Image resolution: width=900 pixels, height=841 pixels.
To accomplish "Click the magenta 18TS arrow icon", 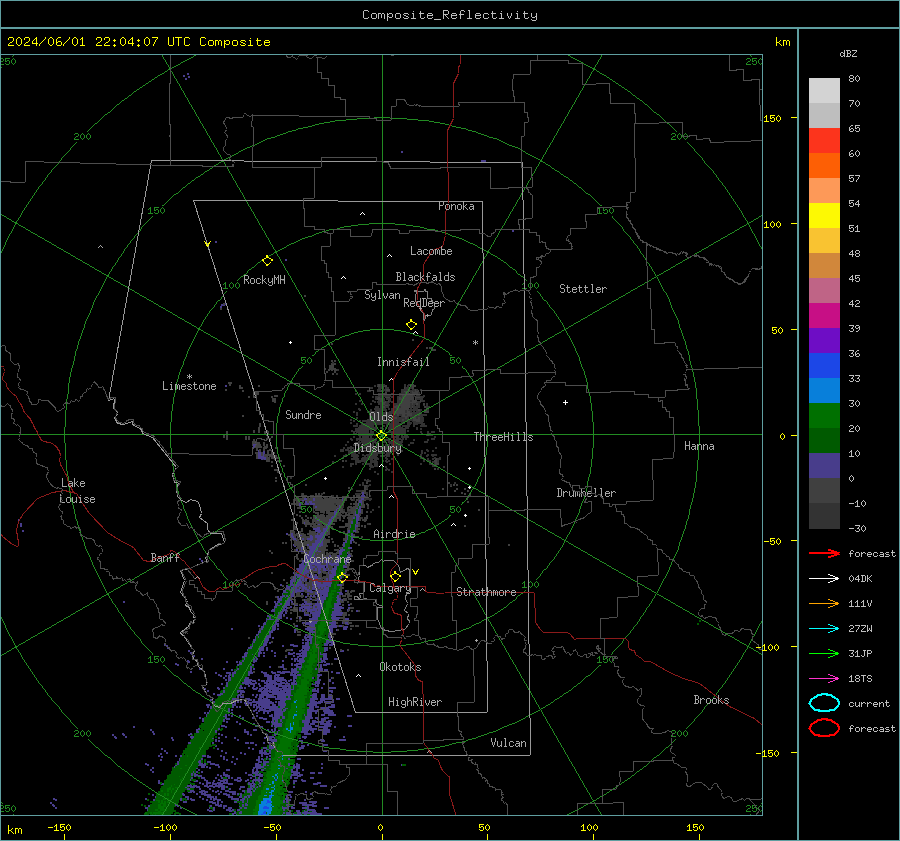I will pos(824,679).
